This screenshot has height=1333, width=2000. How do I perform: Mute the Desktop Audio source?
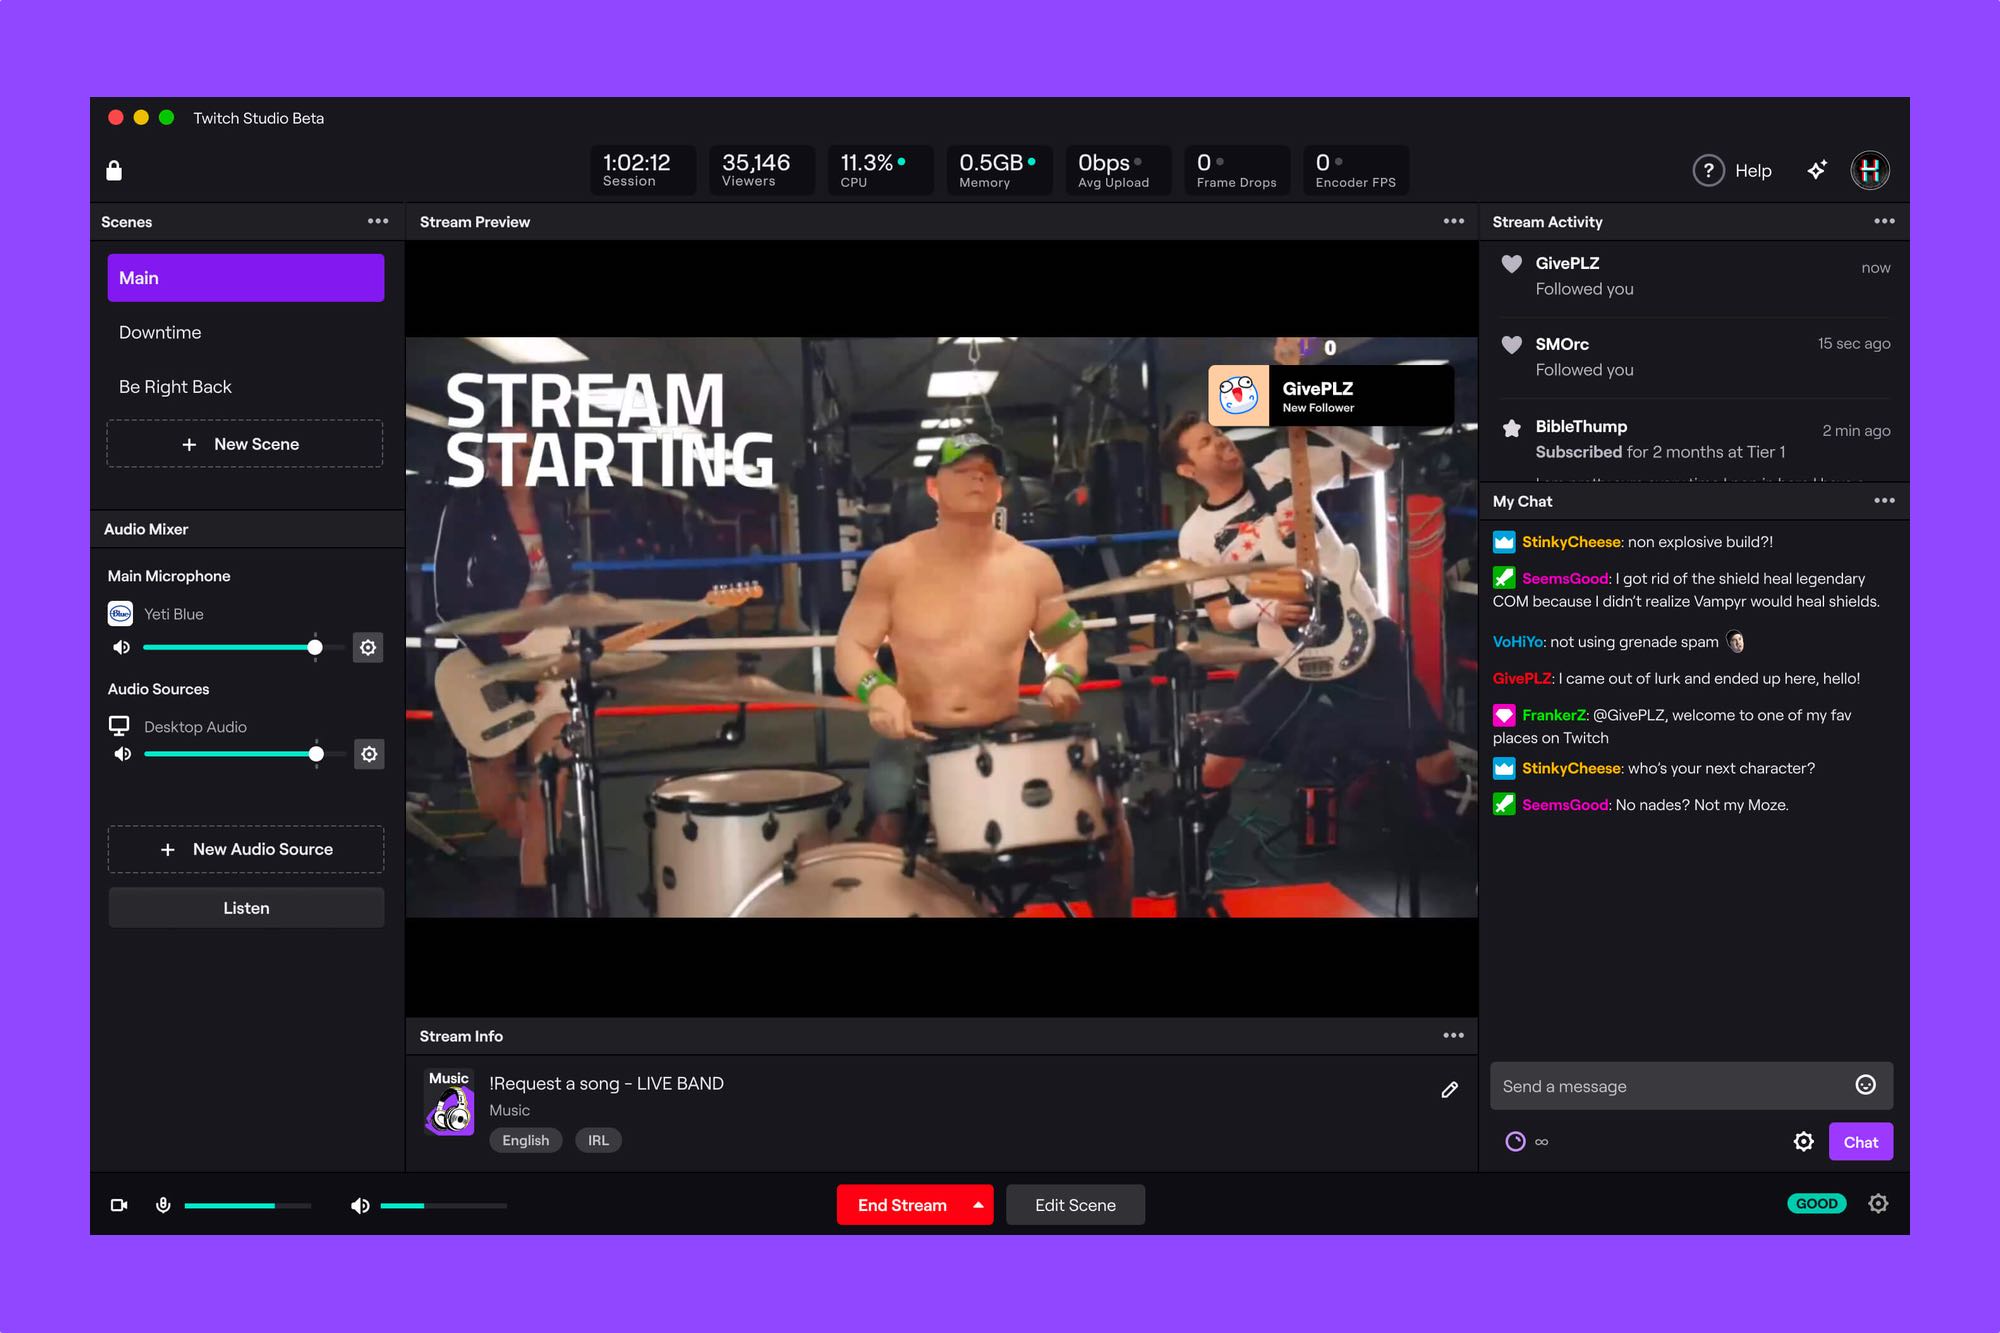tap(122, 754)
